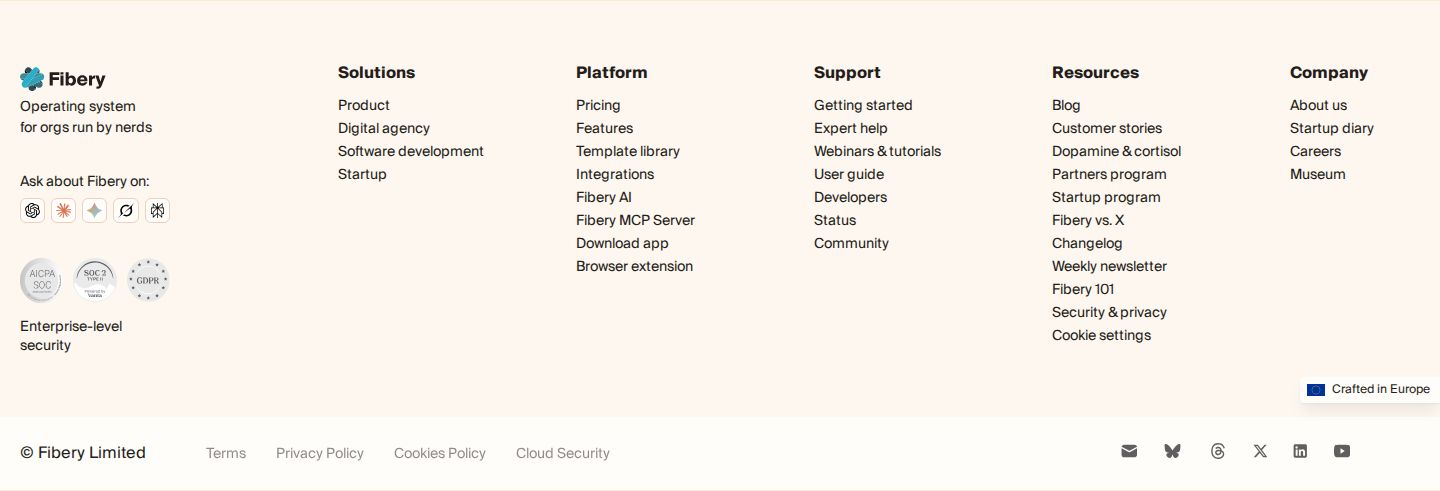This screenshot has width=1440, height=491.
Task: Click Fibery vs. X link
Action: [1088, 220]
